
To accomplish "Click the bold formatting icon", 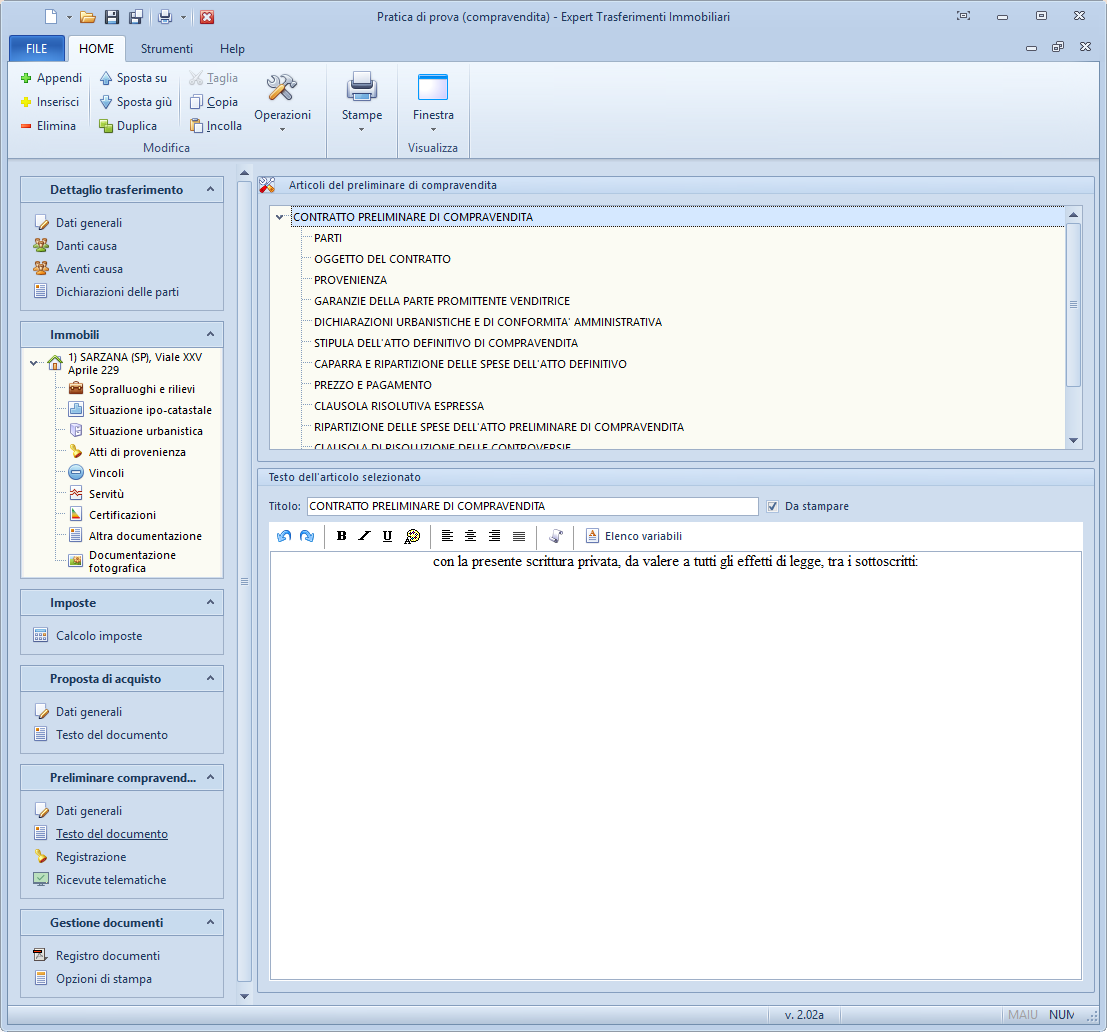I will pos(342,536).
